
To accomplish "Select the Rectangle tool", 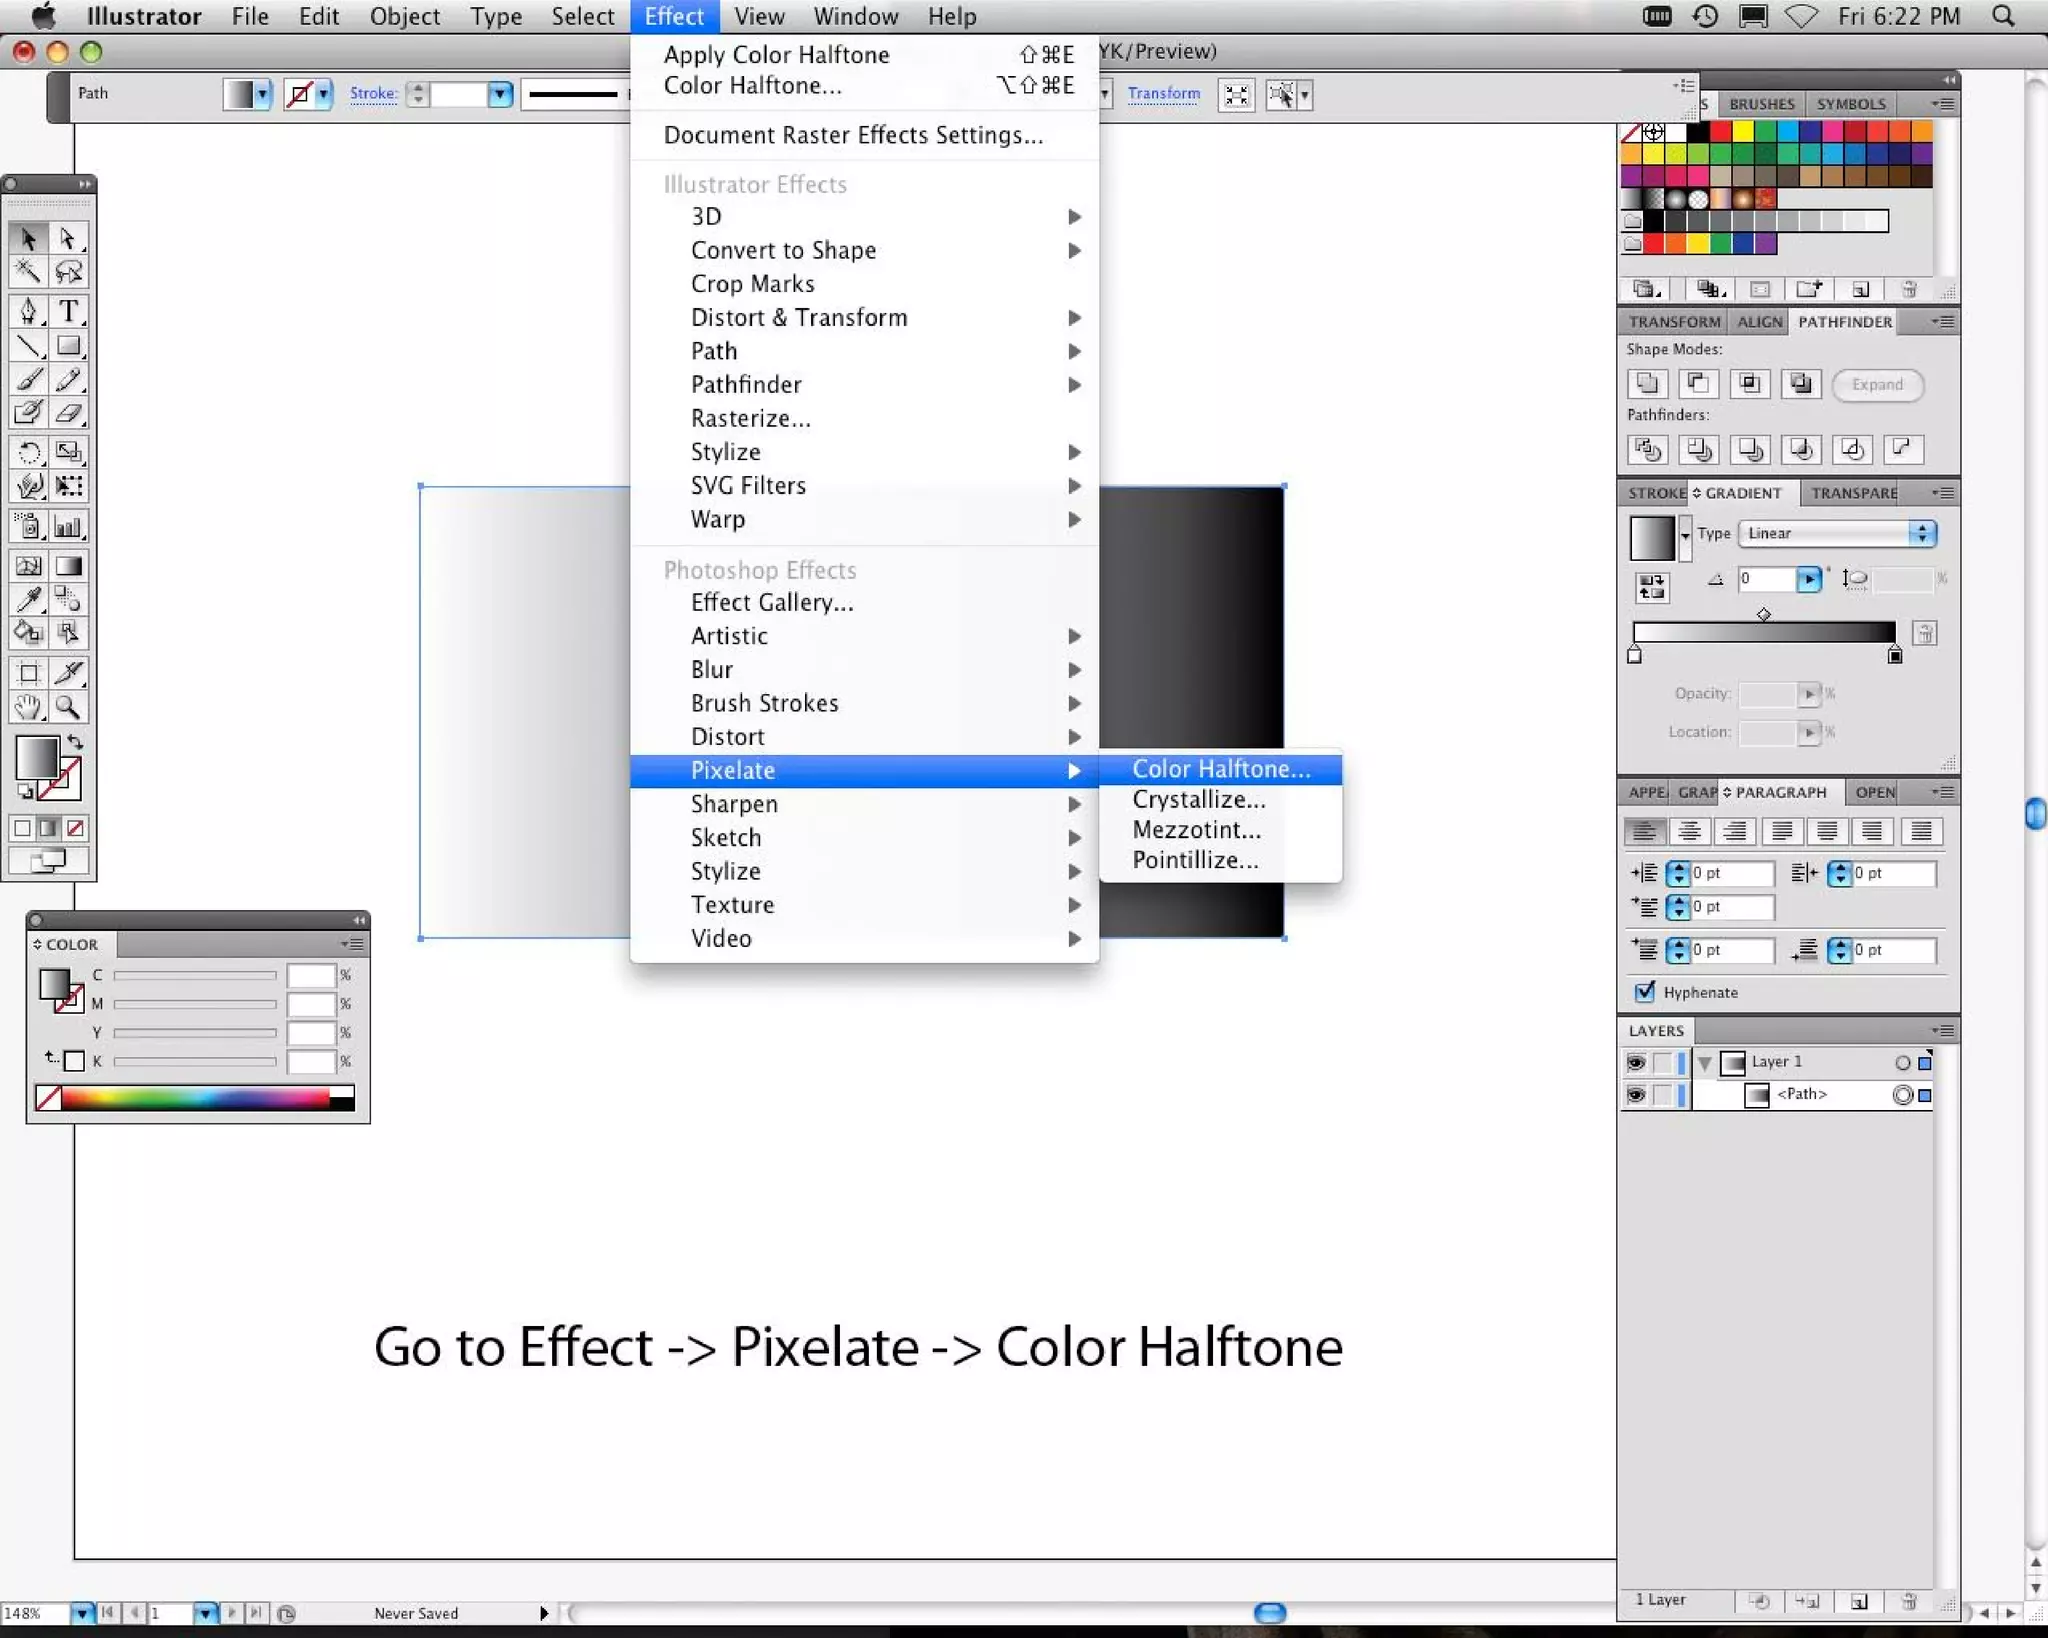I will click(68, 346).
